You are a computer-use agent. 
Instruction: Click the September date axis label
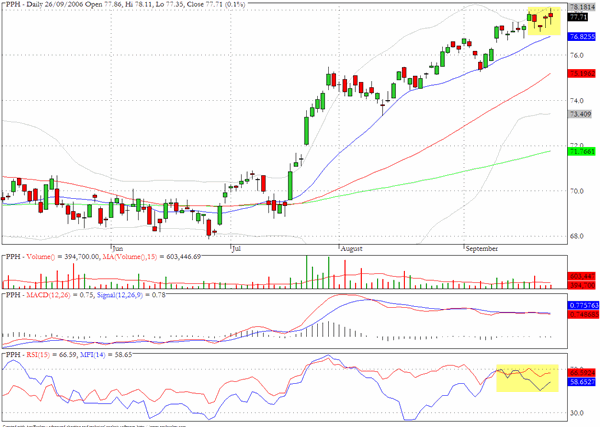pyautogui.click(x=482, y=249)
